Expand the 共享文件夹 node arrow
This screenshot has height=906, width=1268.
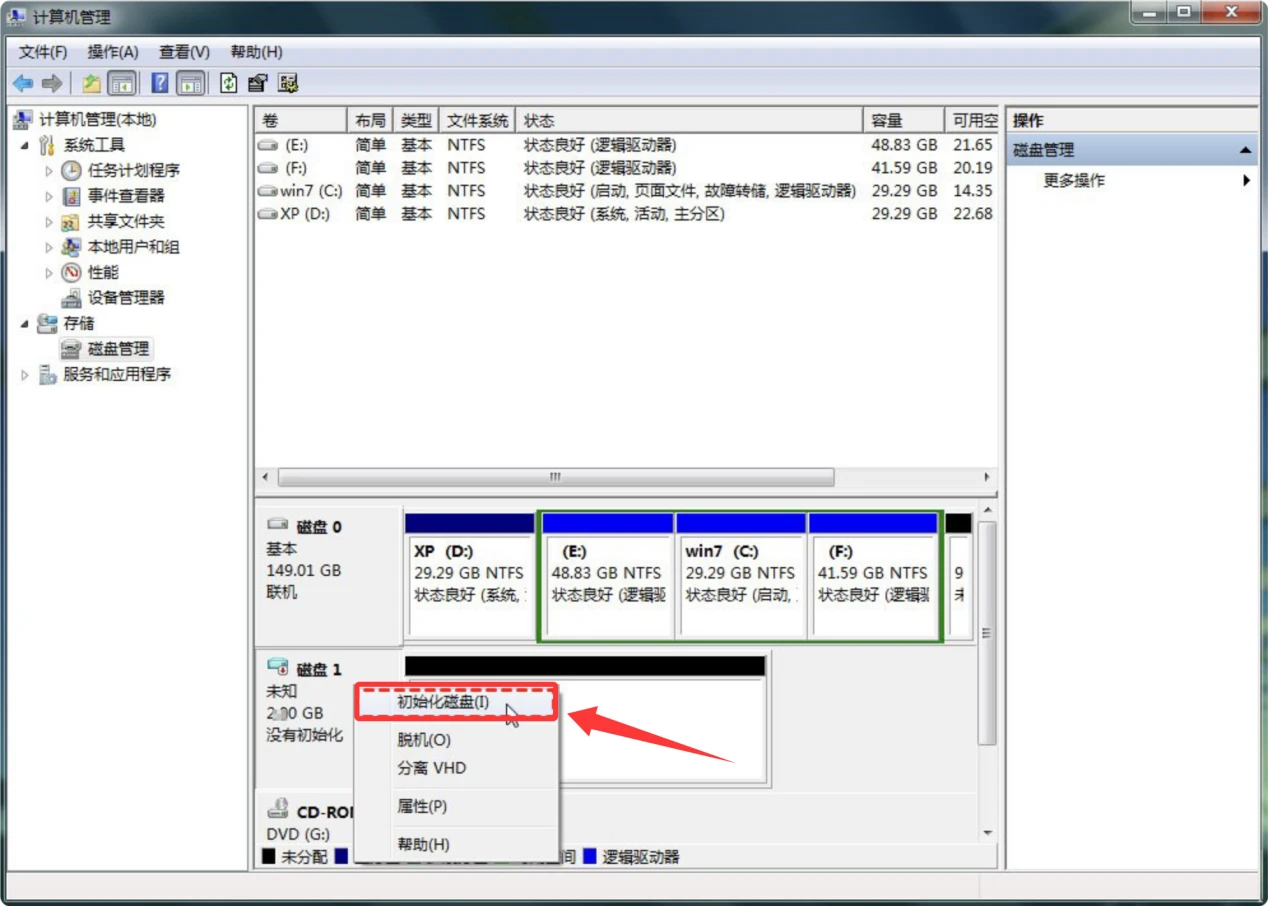point(48,222)
